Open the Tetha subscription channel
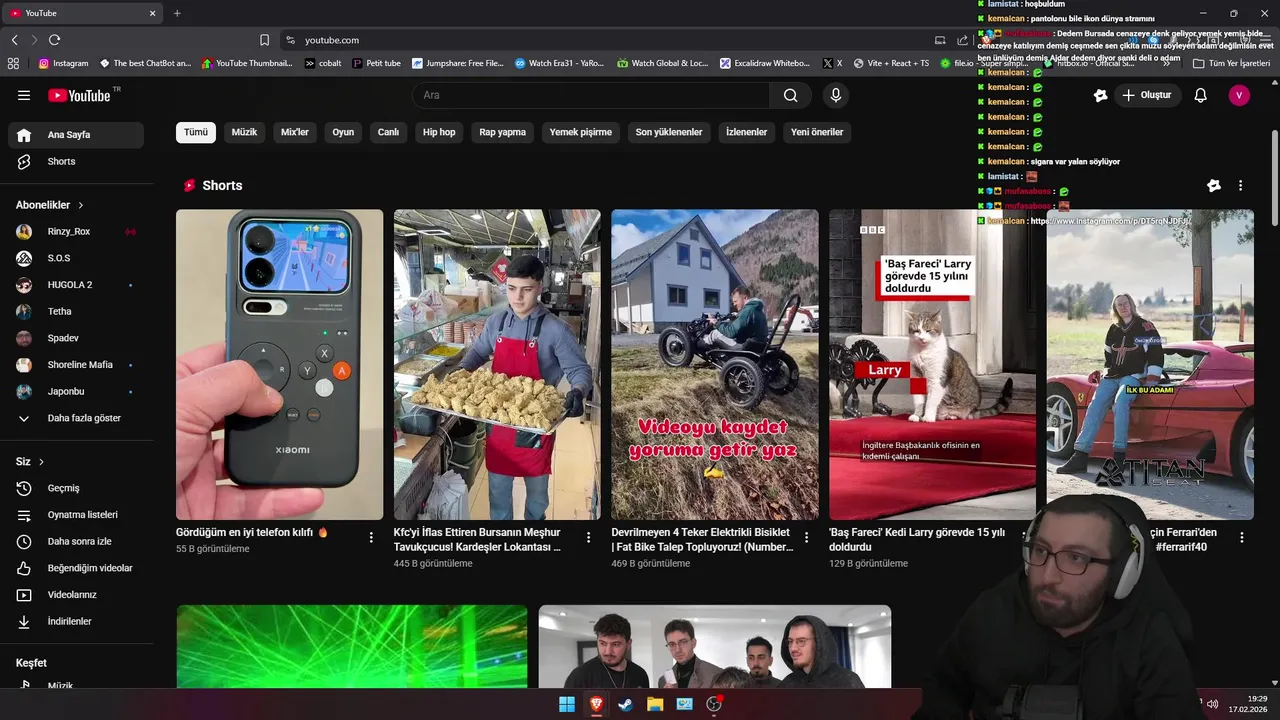Viewport: 1280px width, 720px height. coord(76,312)
